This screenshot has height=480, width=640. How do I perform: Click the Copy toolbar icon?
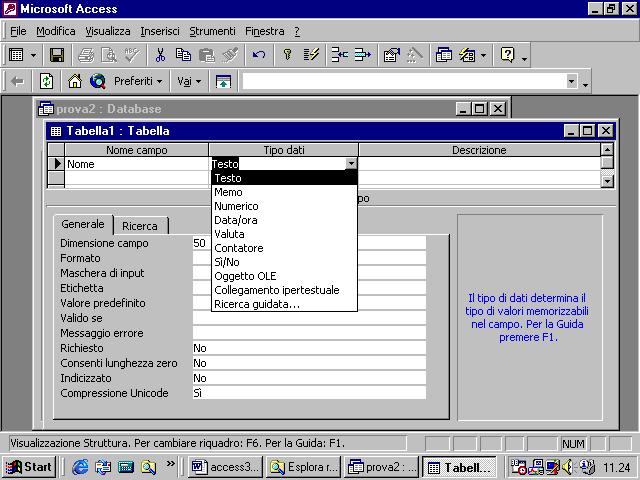183,55
